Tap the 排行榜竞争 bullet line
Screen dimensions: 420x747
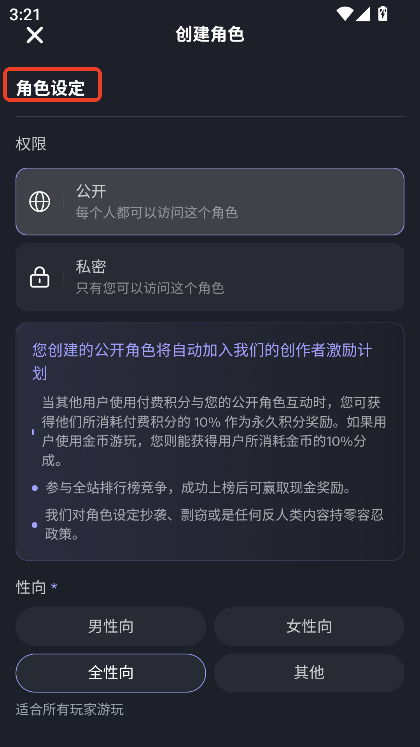pos(198,488)
